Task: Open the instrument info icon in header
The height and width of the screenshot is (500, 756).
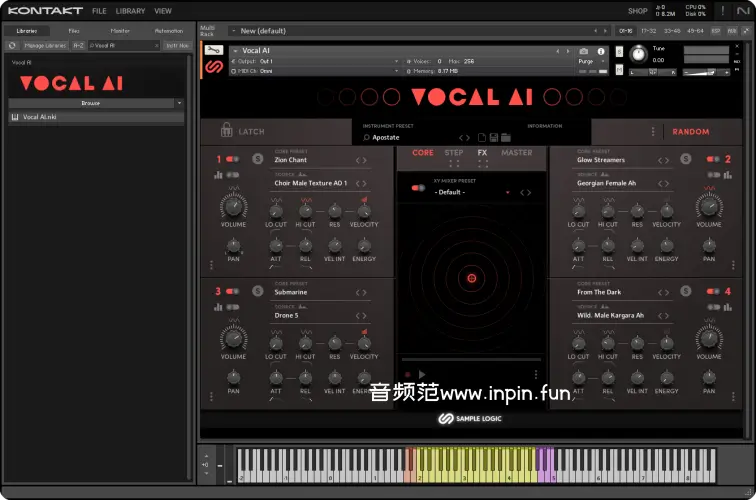Action: click(x=598, y=50)
